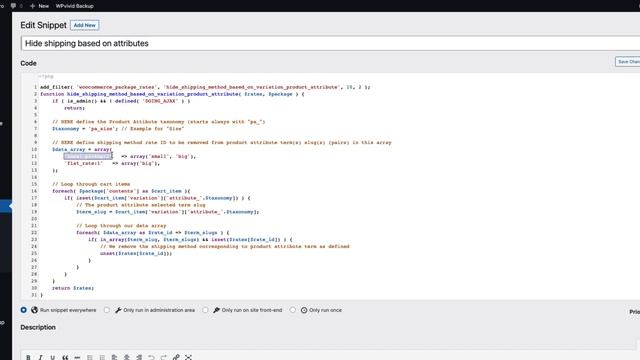Apply strikethrough formatting in description toolbar

(x=77, y=357)
